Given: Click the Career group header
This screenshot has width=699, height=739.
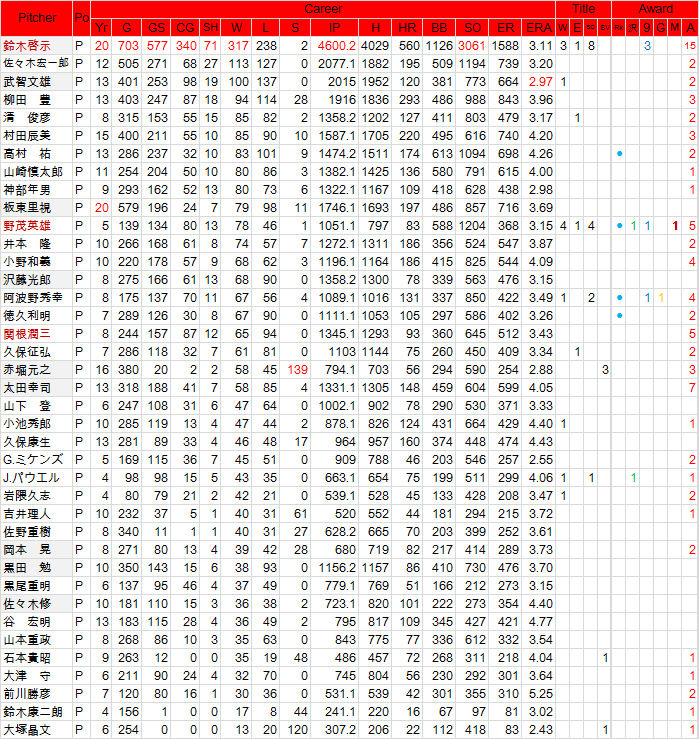Looking at the screenshot, I should click(x=323, y=9).
